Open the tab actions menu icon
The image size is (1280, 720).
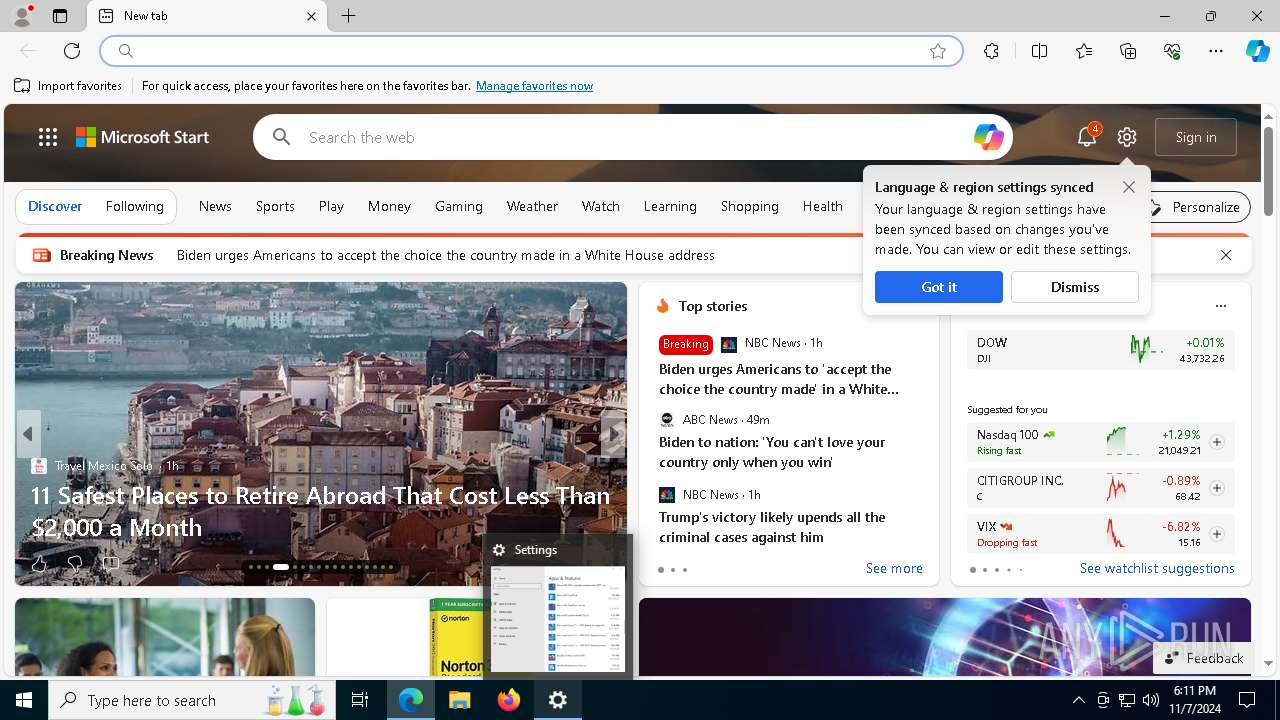[60, 16]
